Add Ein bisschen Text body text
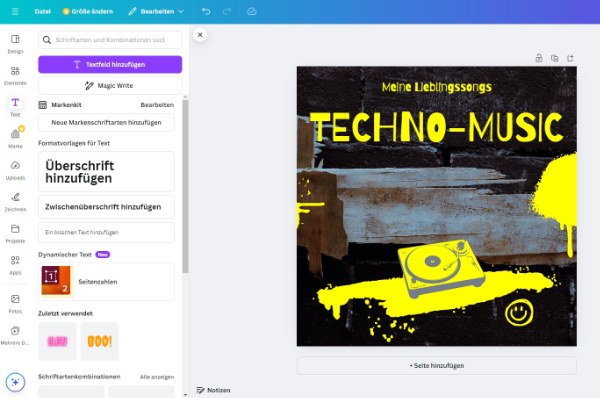600x398 pixels. (106, 232)
